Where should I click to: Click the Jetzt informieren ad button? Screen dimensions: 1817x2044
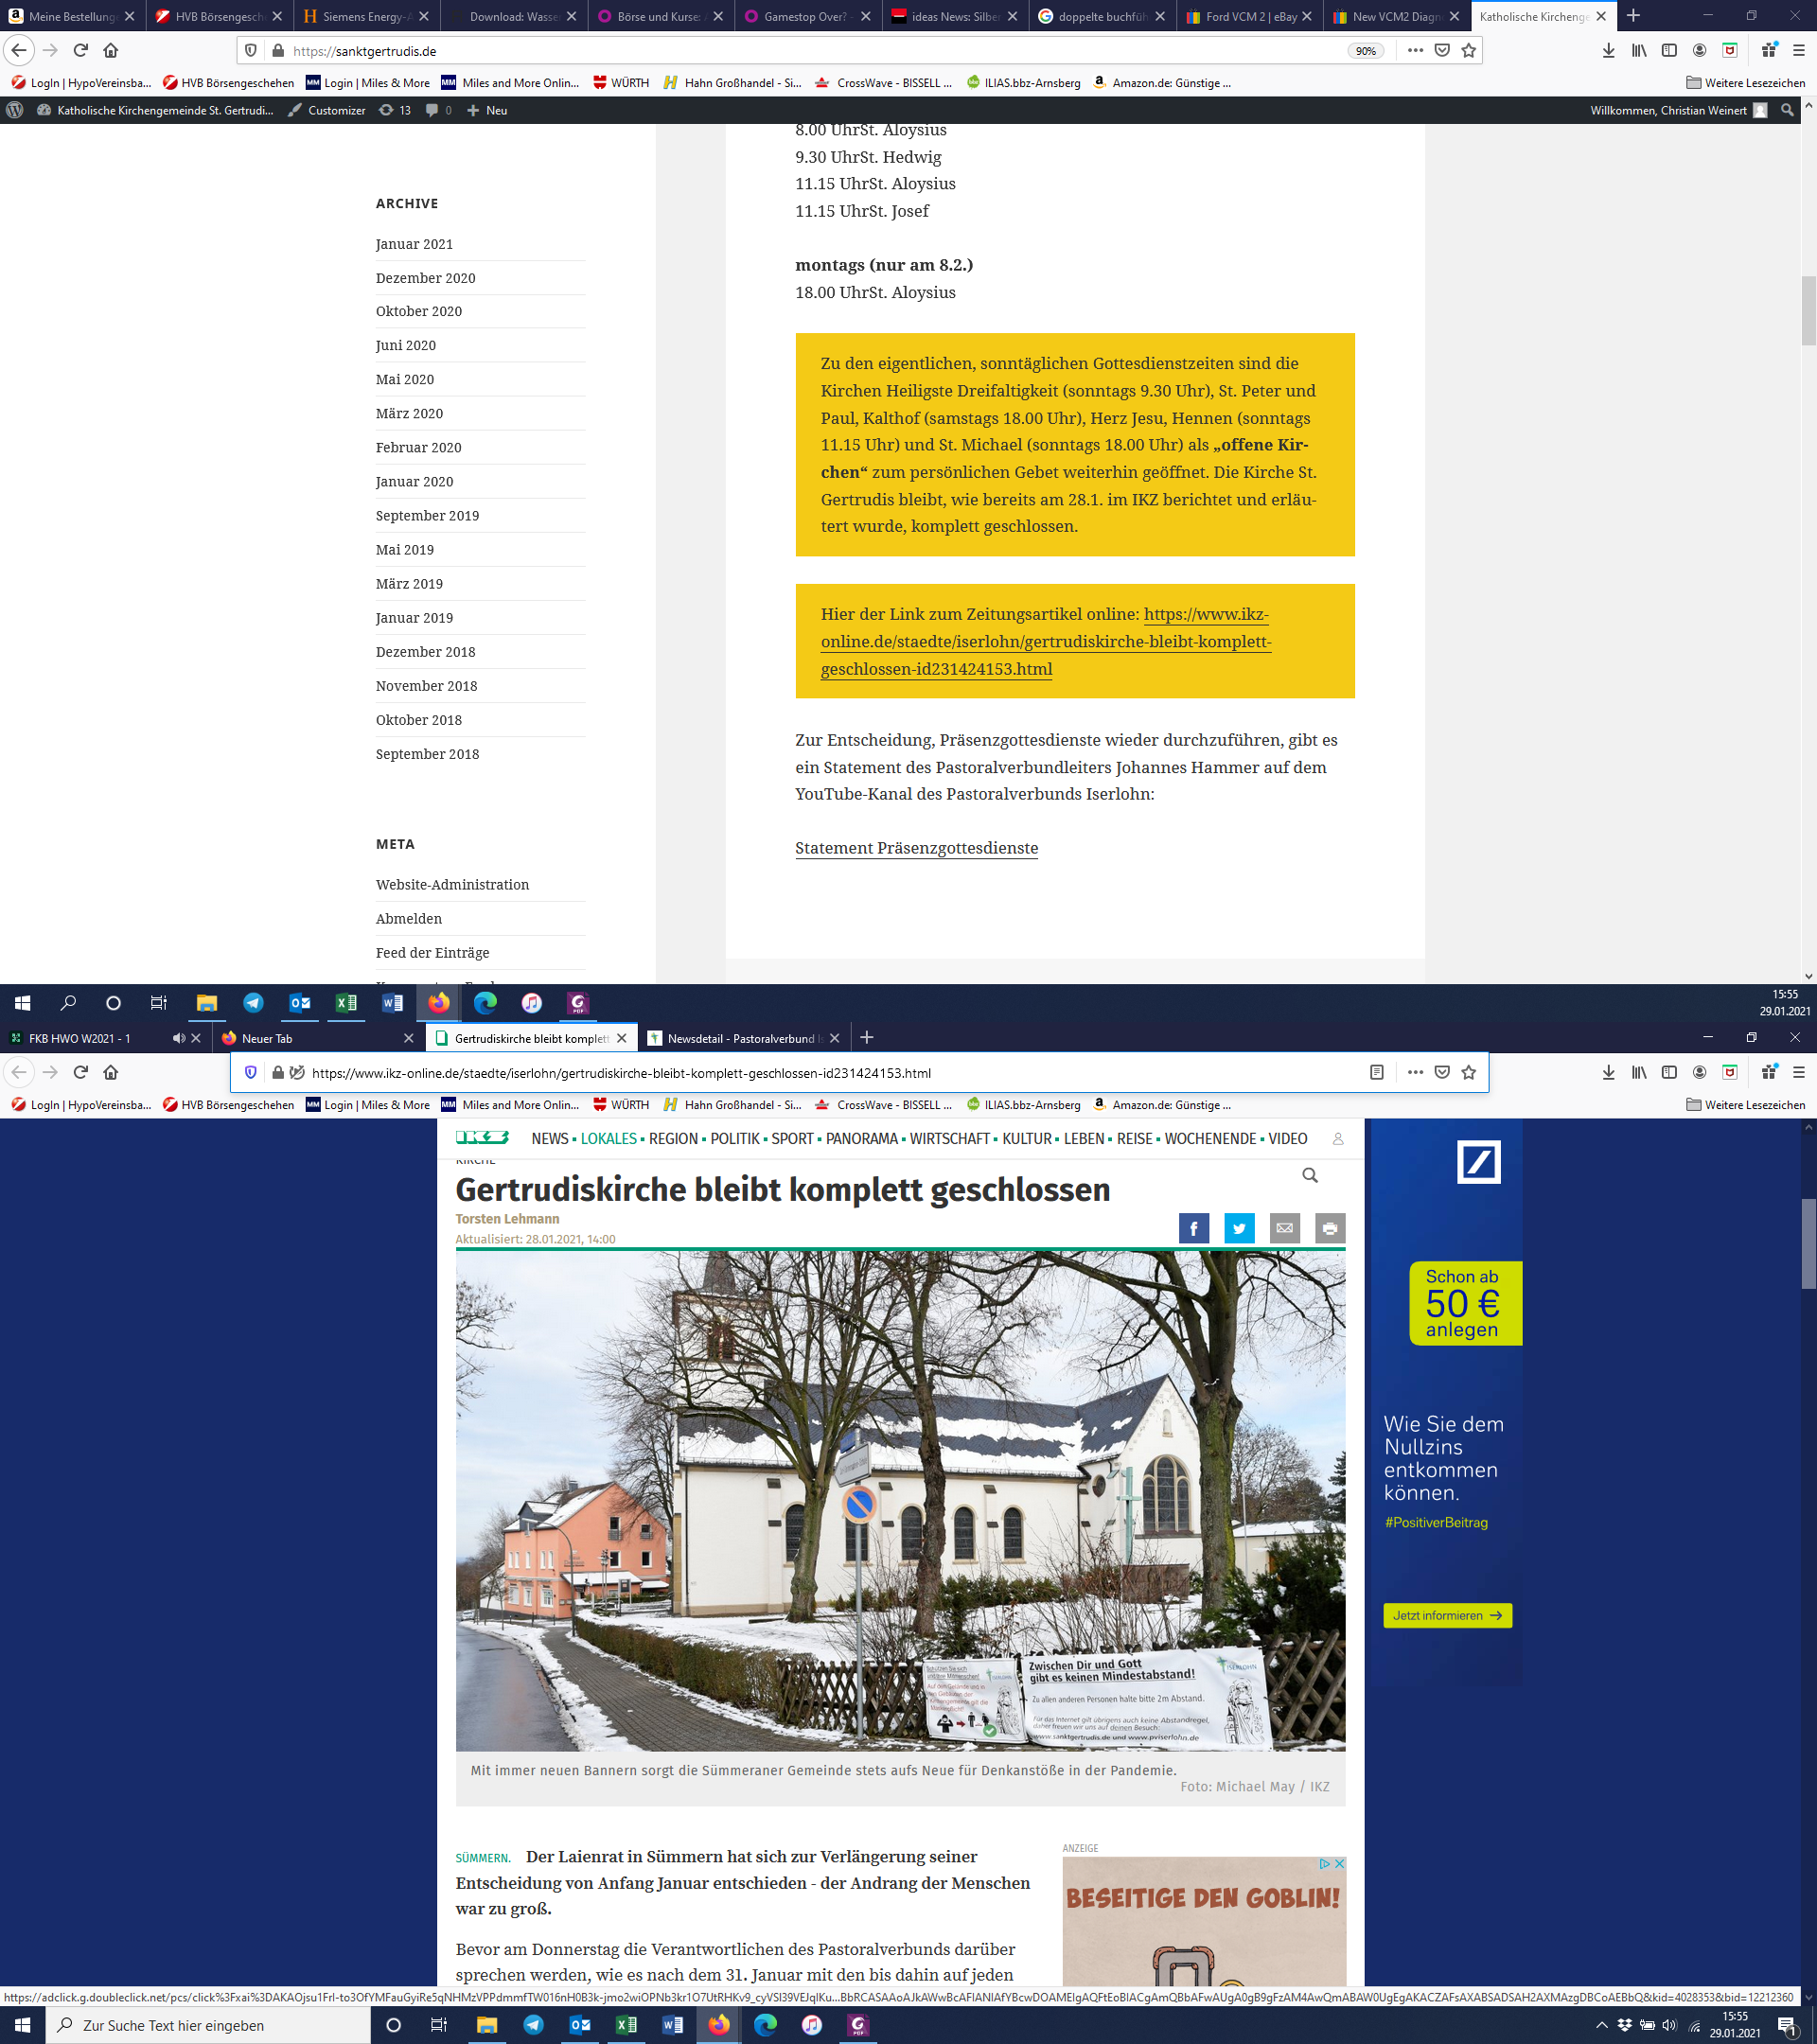coord(1446,1615)
